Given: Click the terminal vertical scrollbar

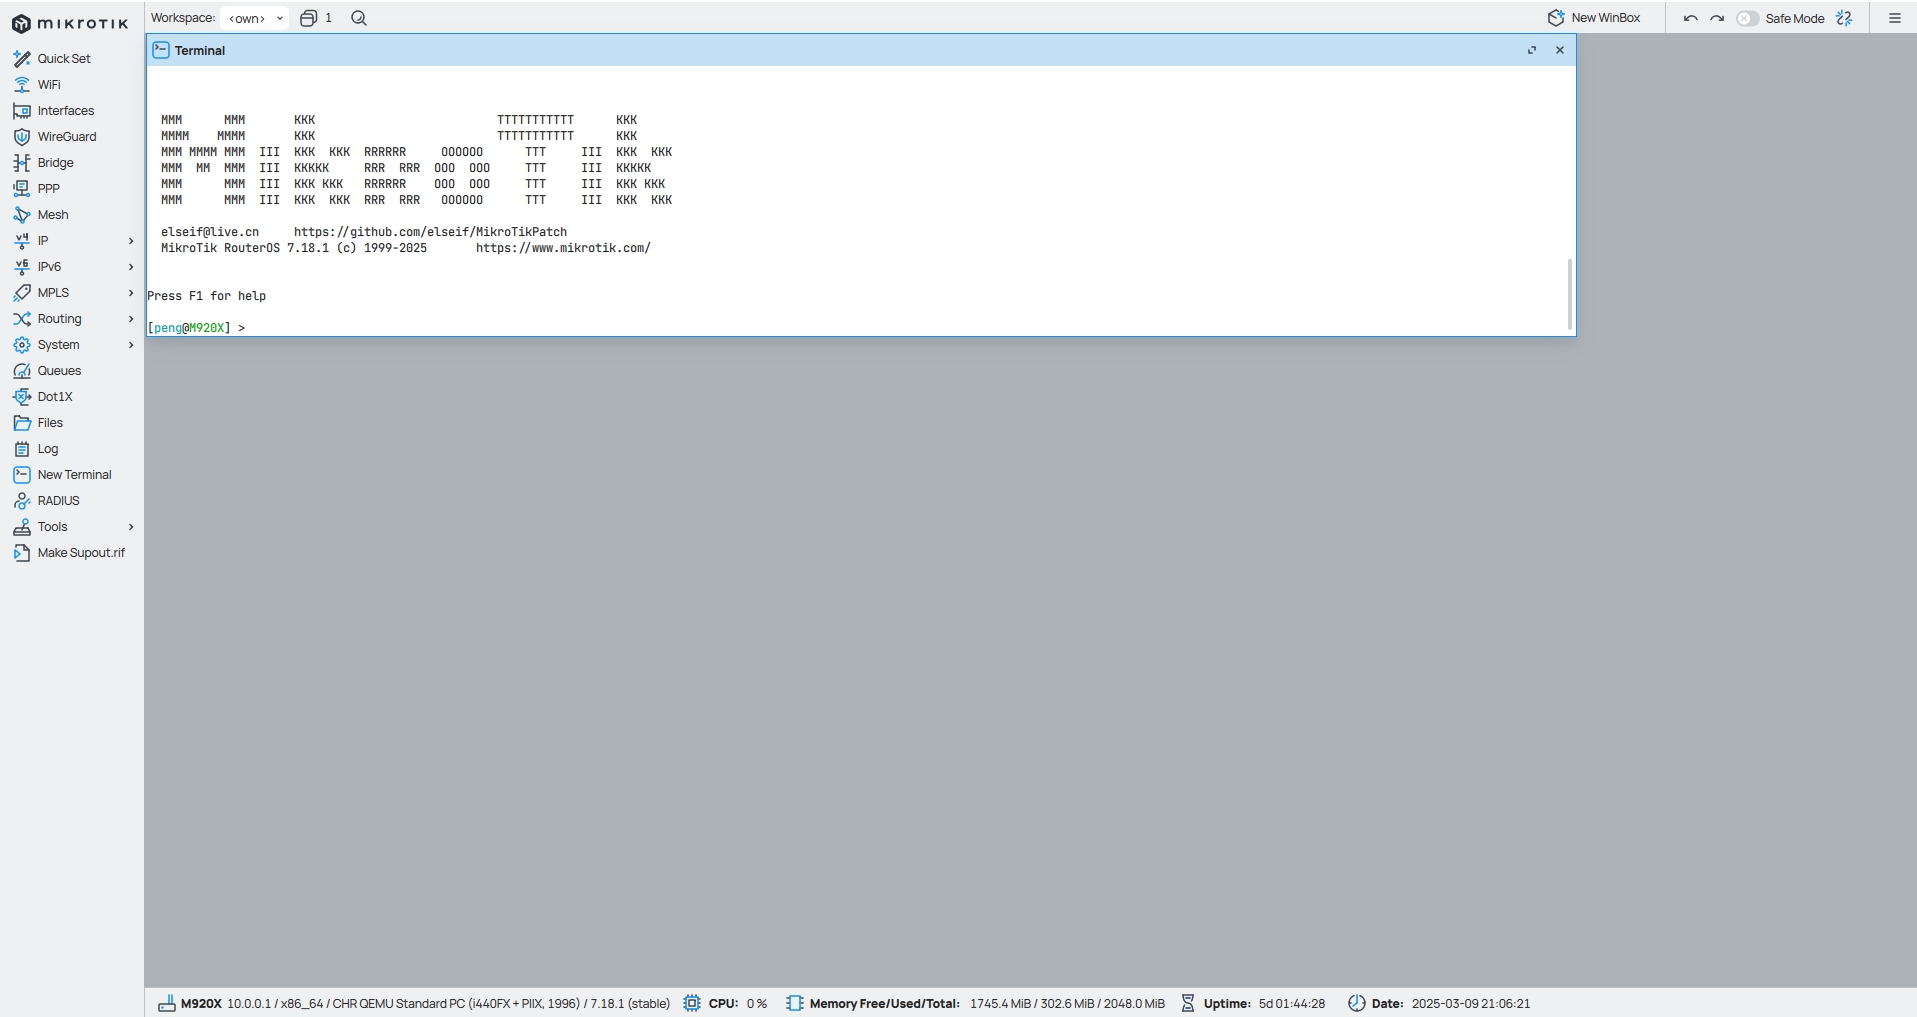Looking at the screenshot, I should click(x=1569, y=294).
